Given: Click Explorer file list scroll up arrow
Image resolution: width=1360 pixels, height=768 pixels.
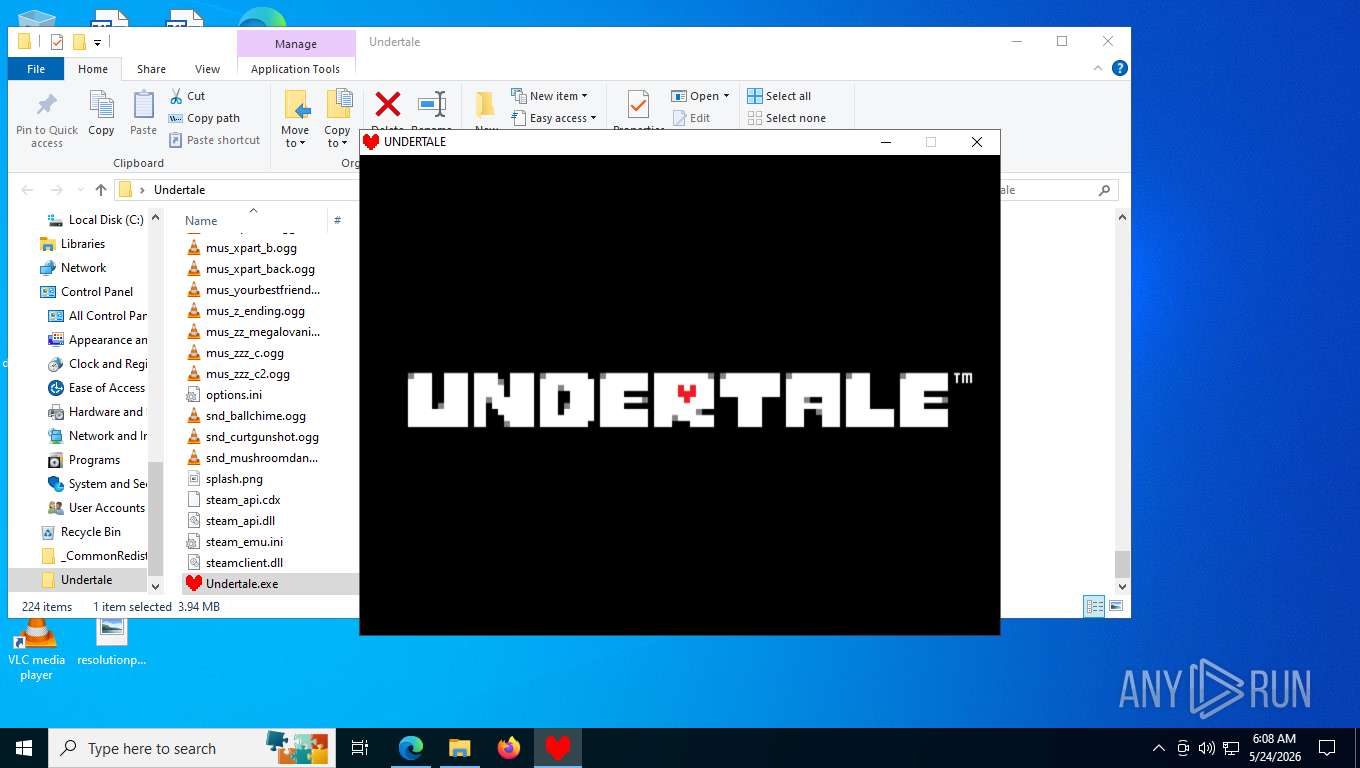Looking at the screenshot, I should click(x=1122, y=217).
